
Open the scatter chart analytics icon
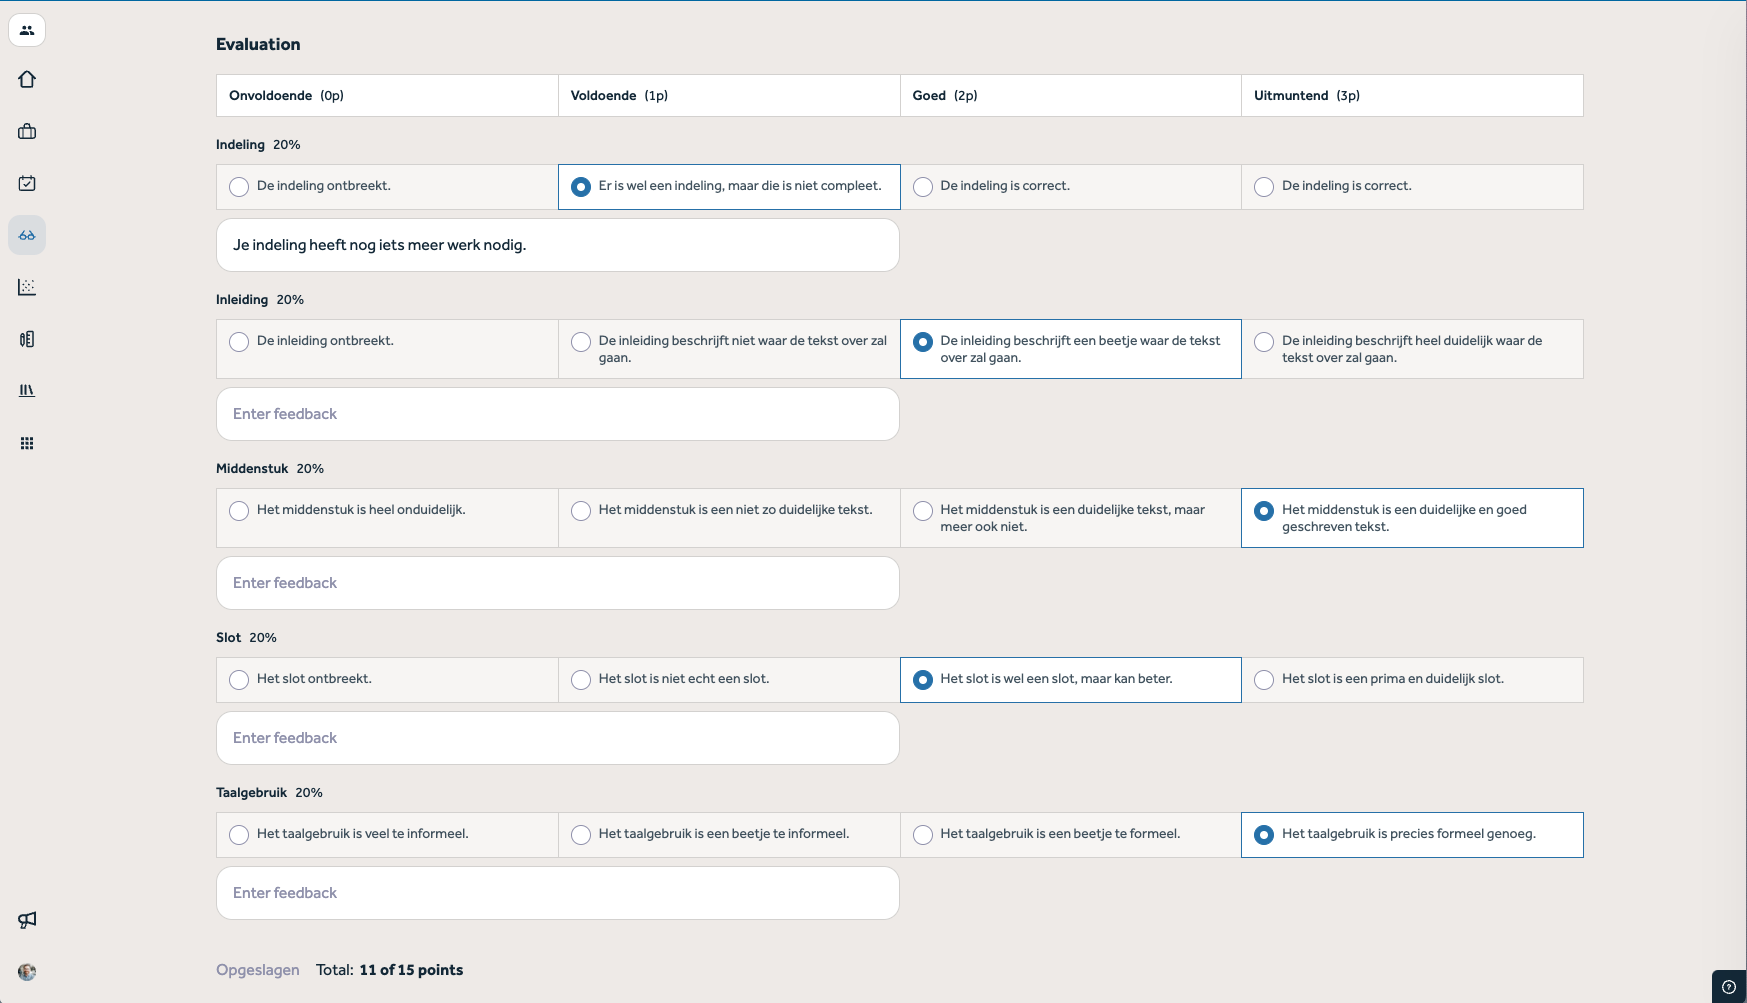27,287
